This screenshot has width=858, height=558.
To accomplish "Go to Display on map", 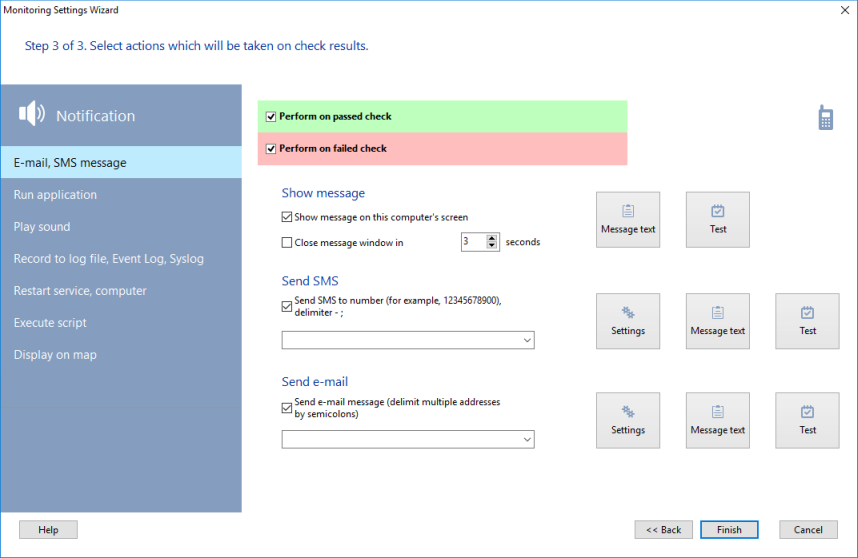I will tap(55, 355).
